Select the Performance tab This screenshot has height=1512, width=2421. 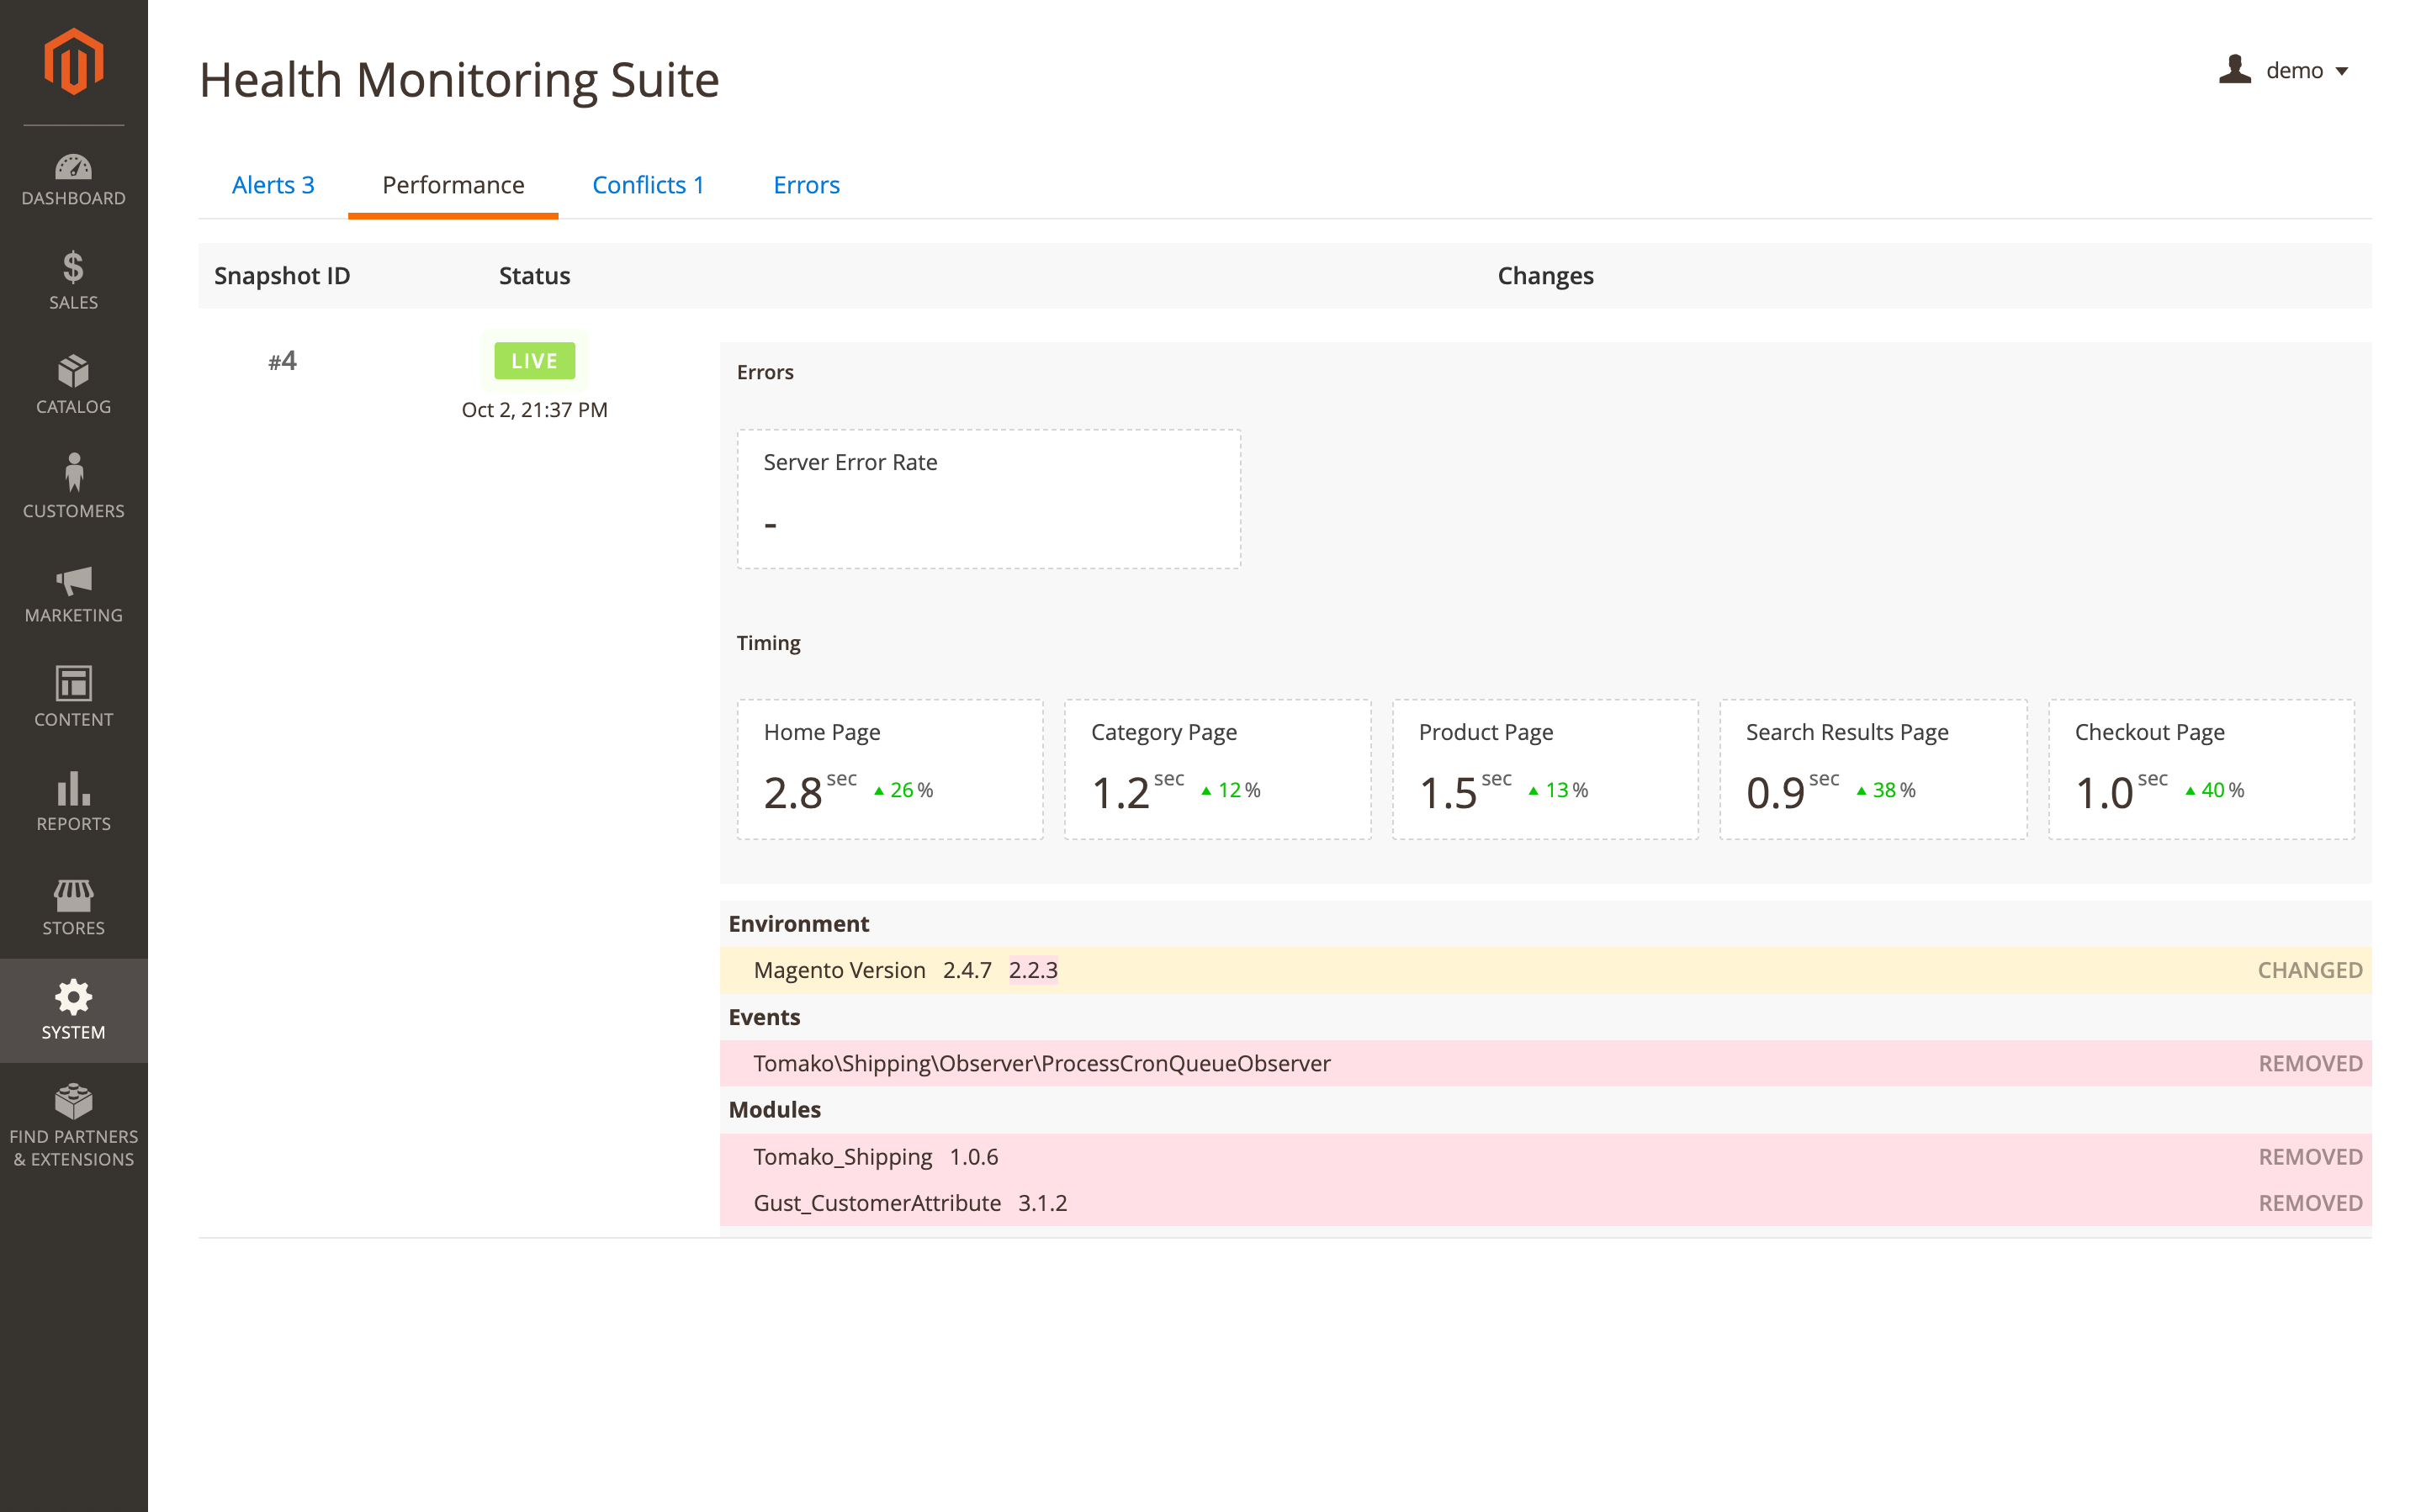tap(453, 185)
